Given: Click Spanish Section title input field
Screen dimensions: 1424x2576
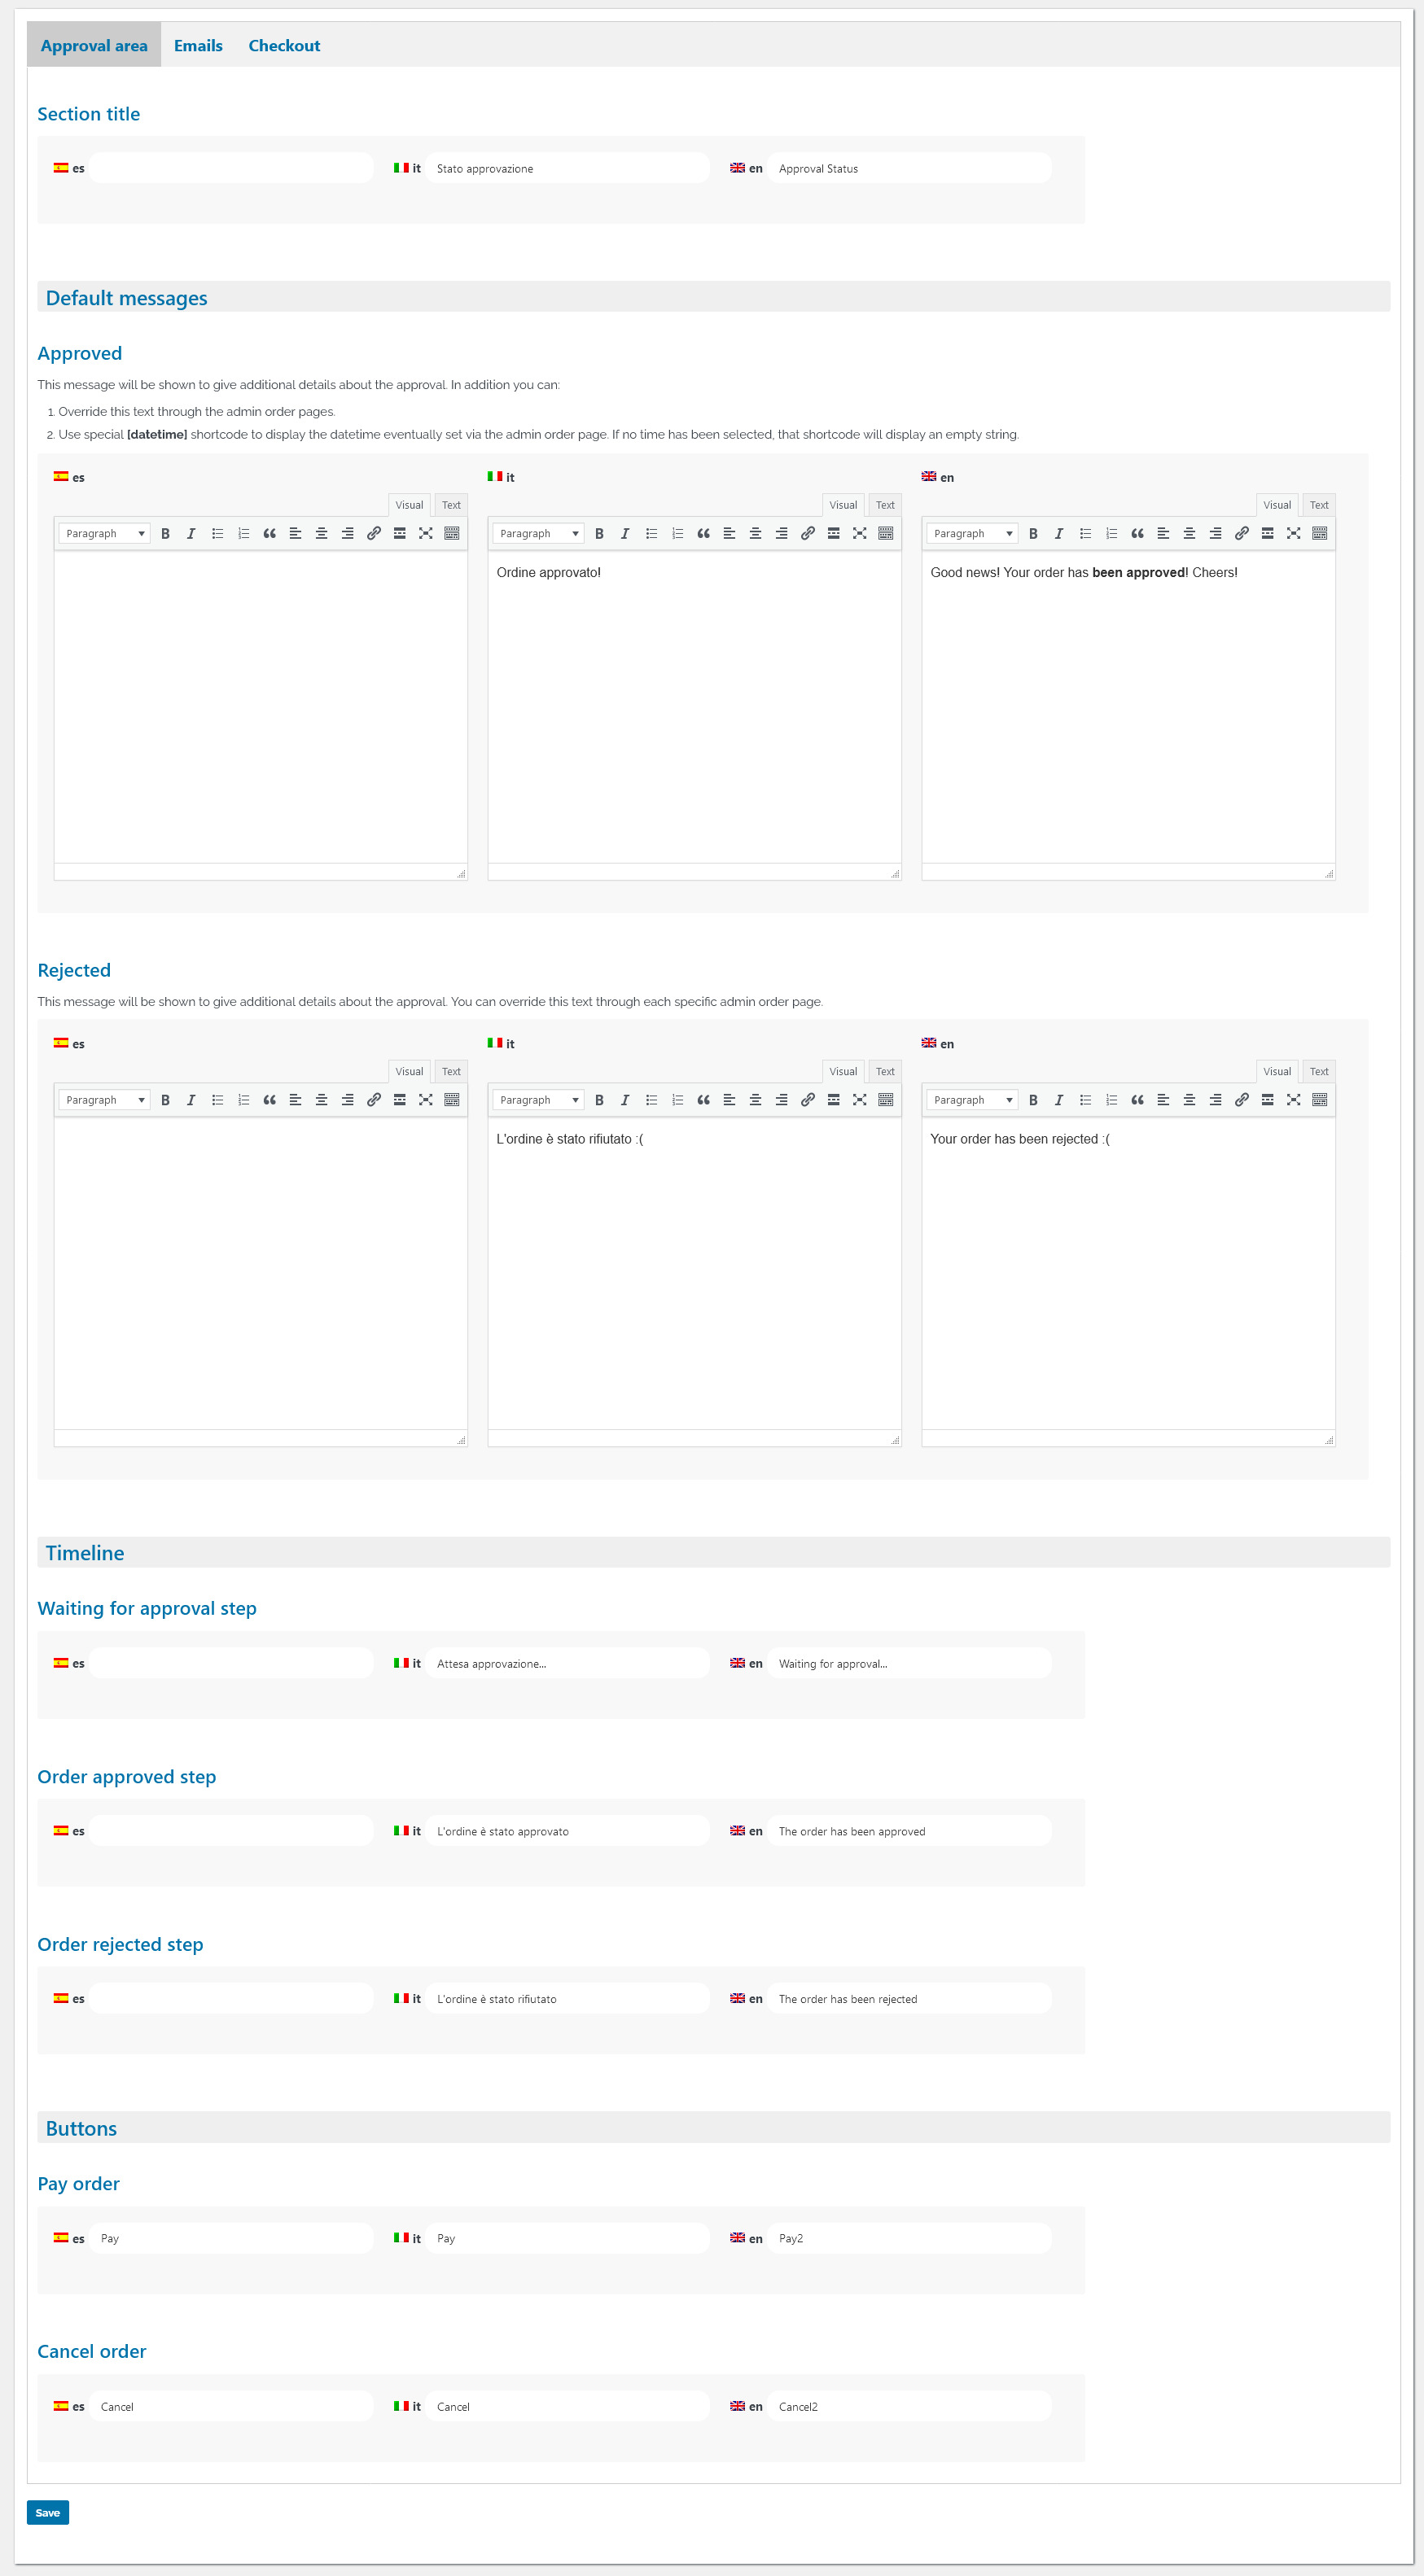Looking at the screenshot, I should click(x=231, y=168).
